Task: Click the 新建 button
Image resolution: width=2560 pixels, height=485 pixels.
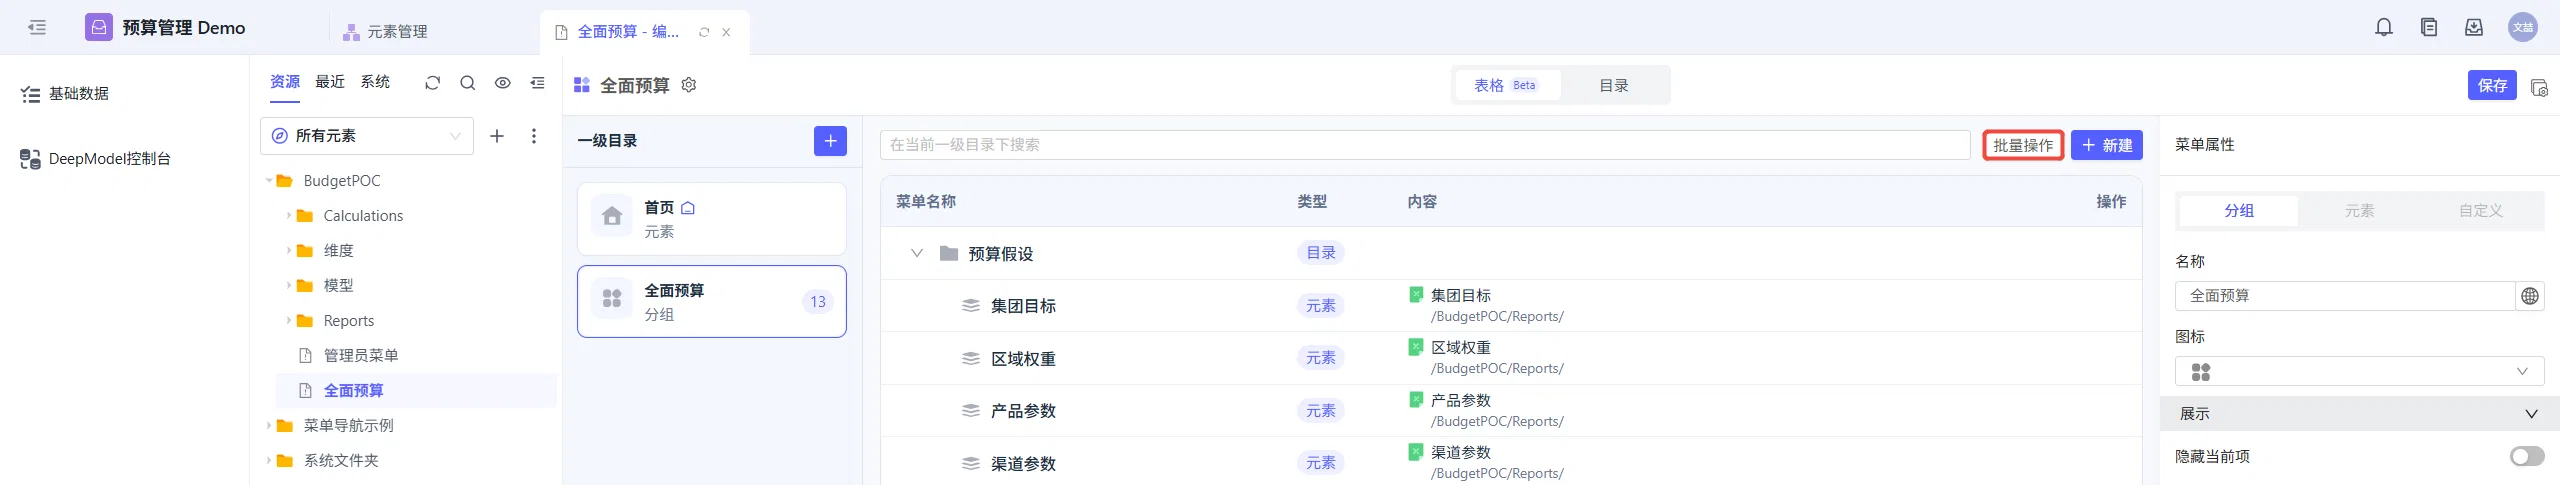Action: (x=2107, y=145)
